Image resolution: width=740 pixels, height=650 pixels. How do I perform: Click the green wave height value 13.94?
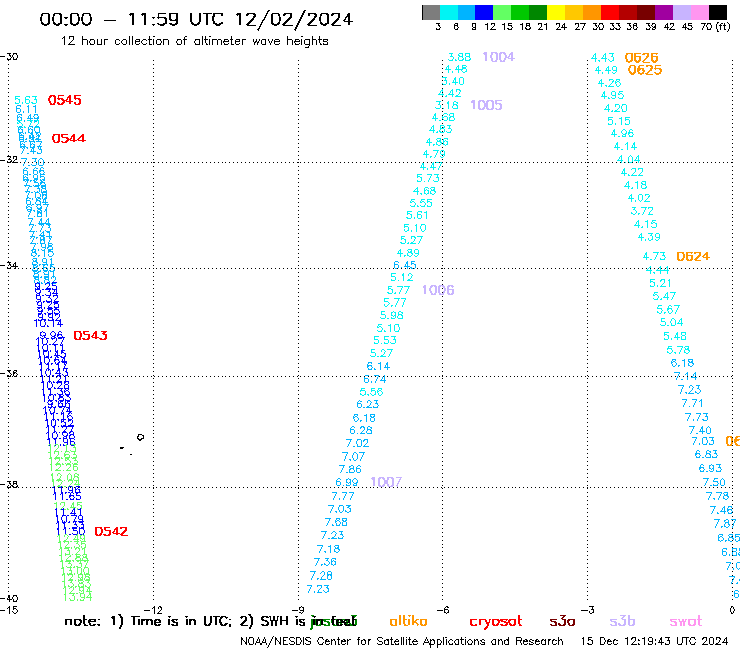click(x=77, y=597)
